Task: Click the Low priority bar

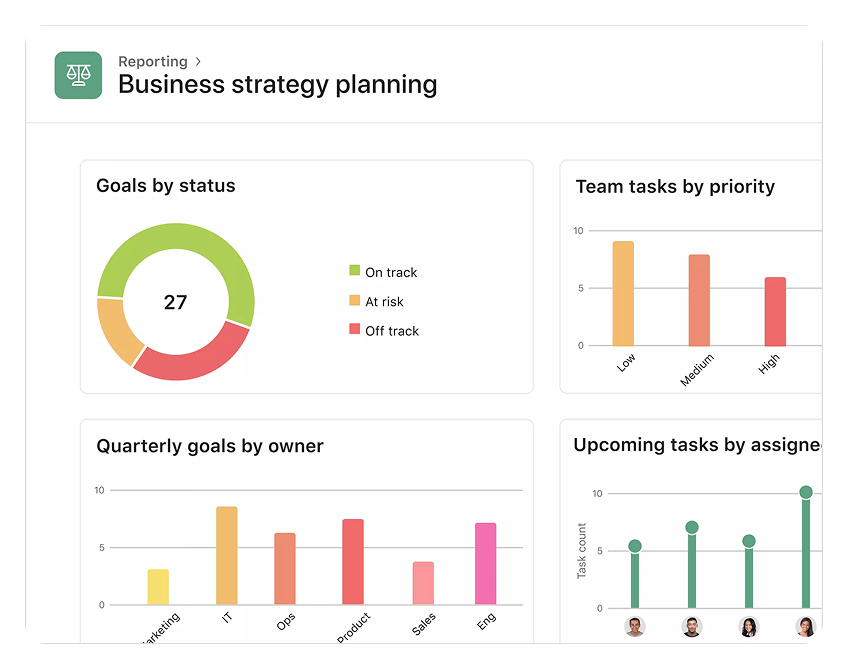Action: coord(623,293)
